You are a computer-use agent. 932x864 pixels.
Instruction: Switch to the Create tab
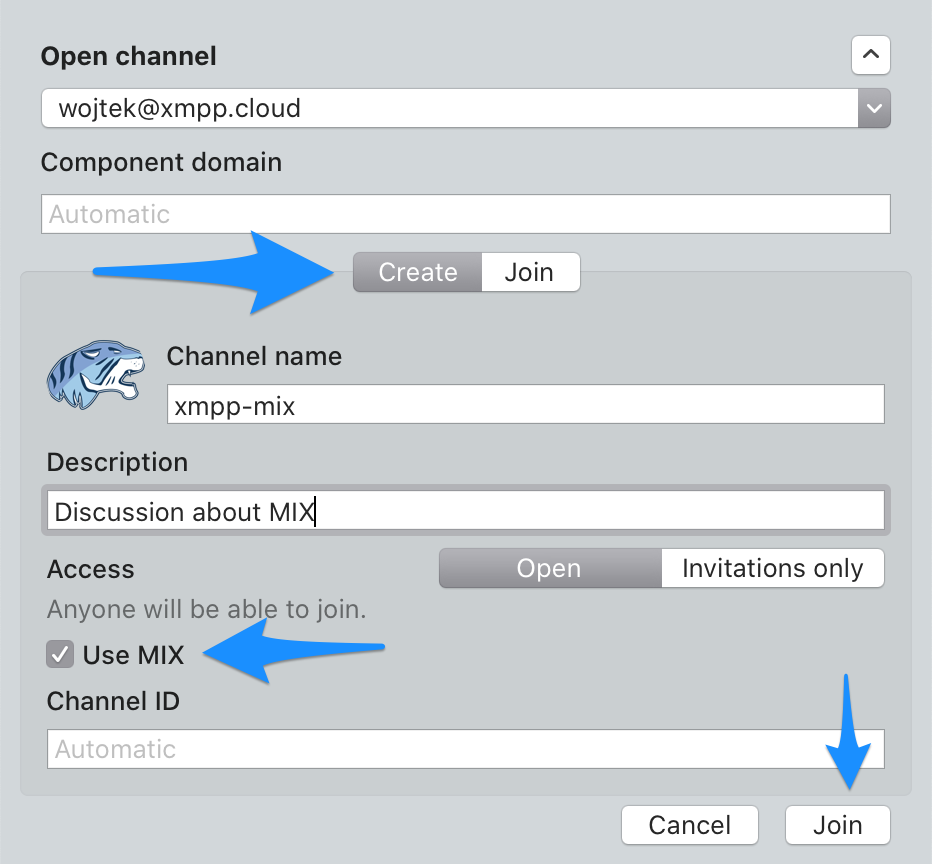pos(418,273)
